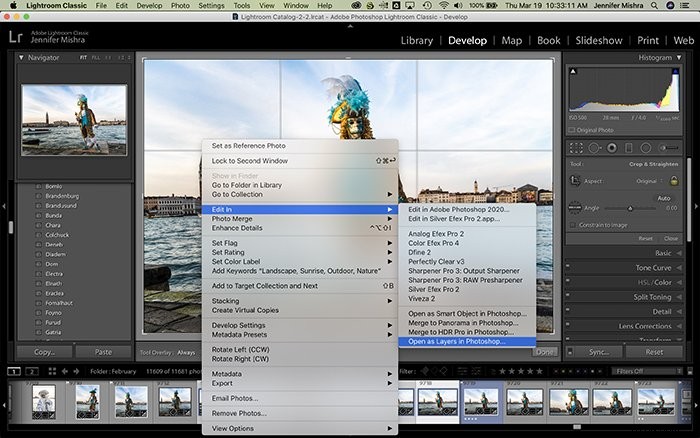This screenshot has width=700, height=438.
Task: Select the Red Eye Correction tool icon
Action: tap(612, 148)
